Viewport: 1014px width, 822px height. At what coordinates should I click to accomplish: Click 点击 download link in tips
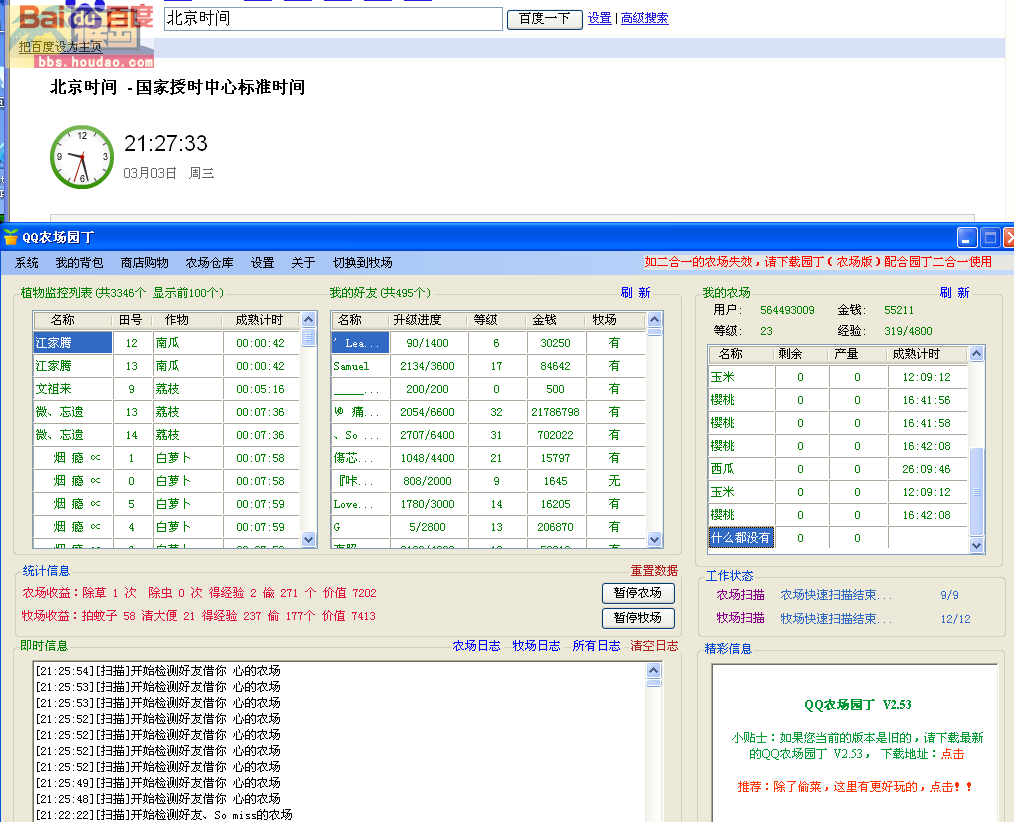pyautogui.click(x=953, y=753)
